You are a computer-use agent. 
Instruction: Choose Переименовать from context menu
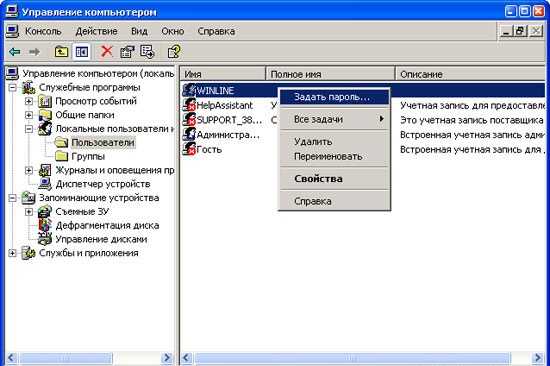(334, 157)
